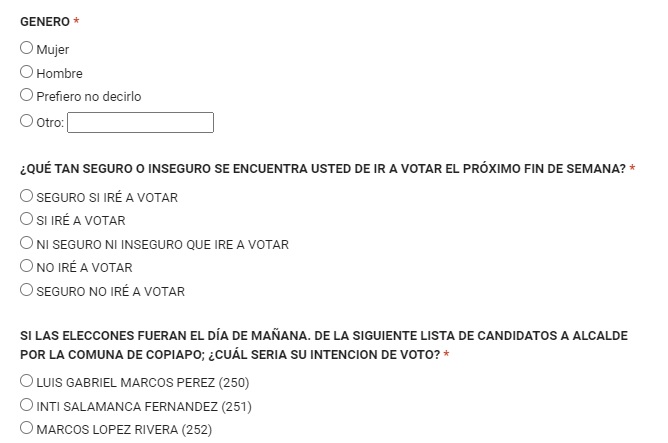
Task: Select NI SEGURO NI INSEGURO option
Action: (26, 243)
